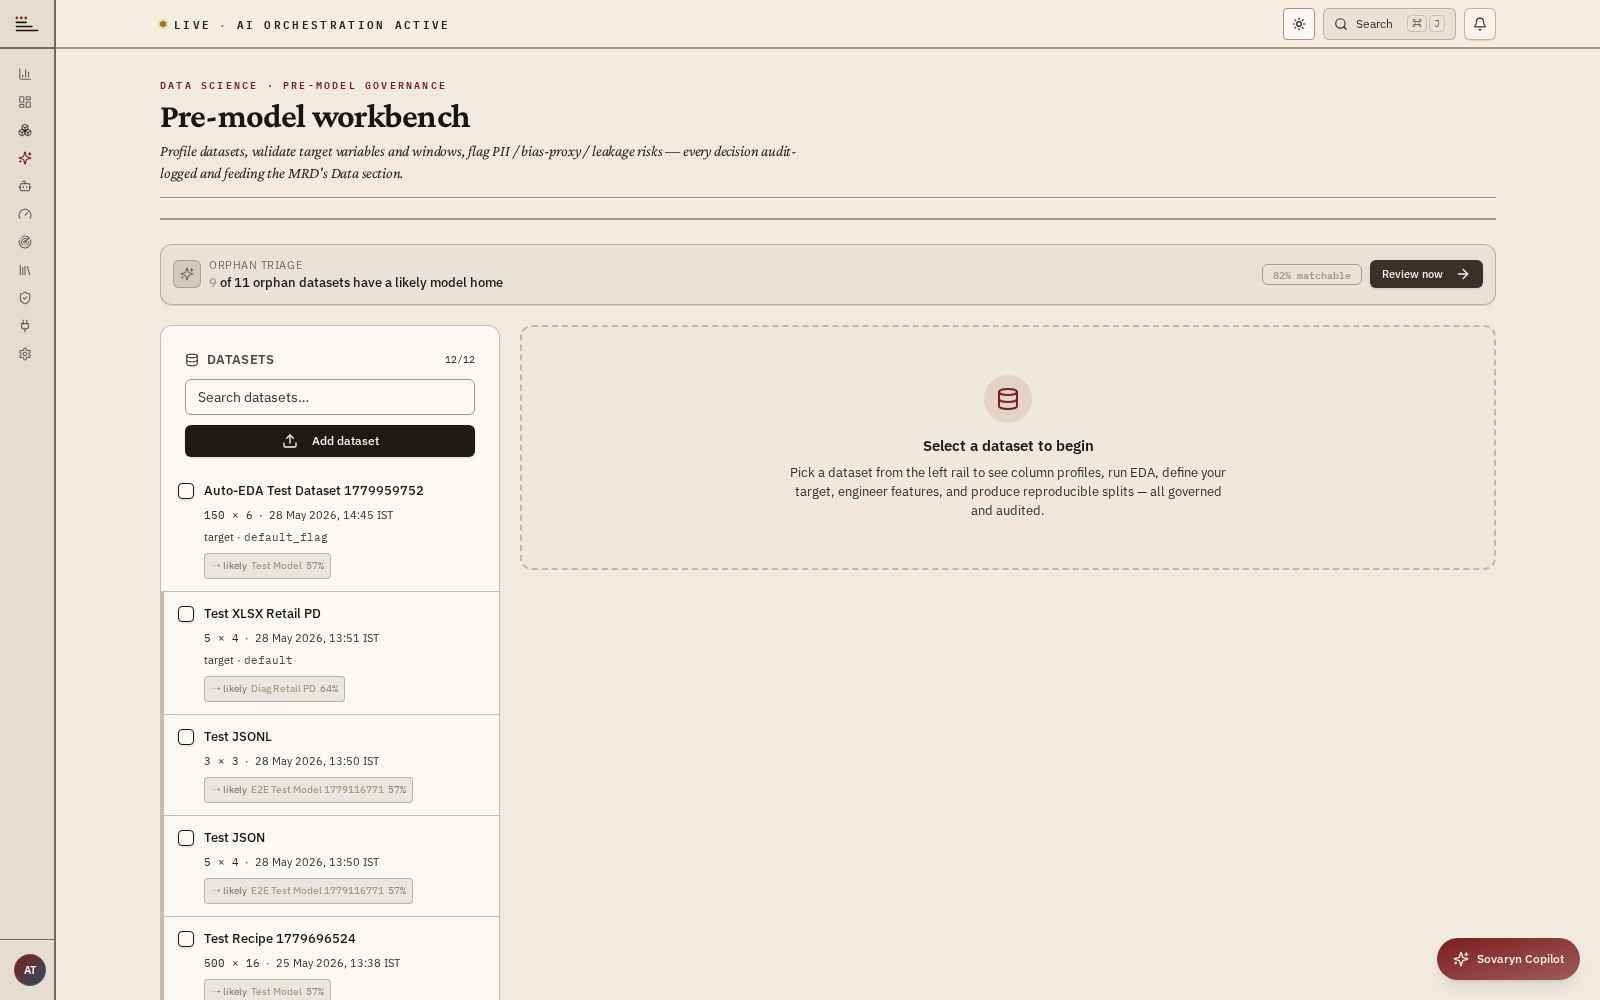Open the robot agent sidebar icon
Viewport: 1600px width, 1000px height.
coord(25,186)
